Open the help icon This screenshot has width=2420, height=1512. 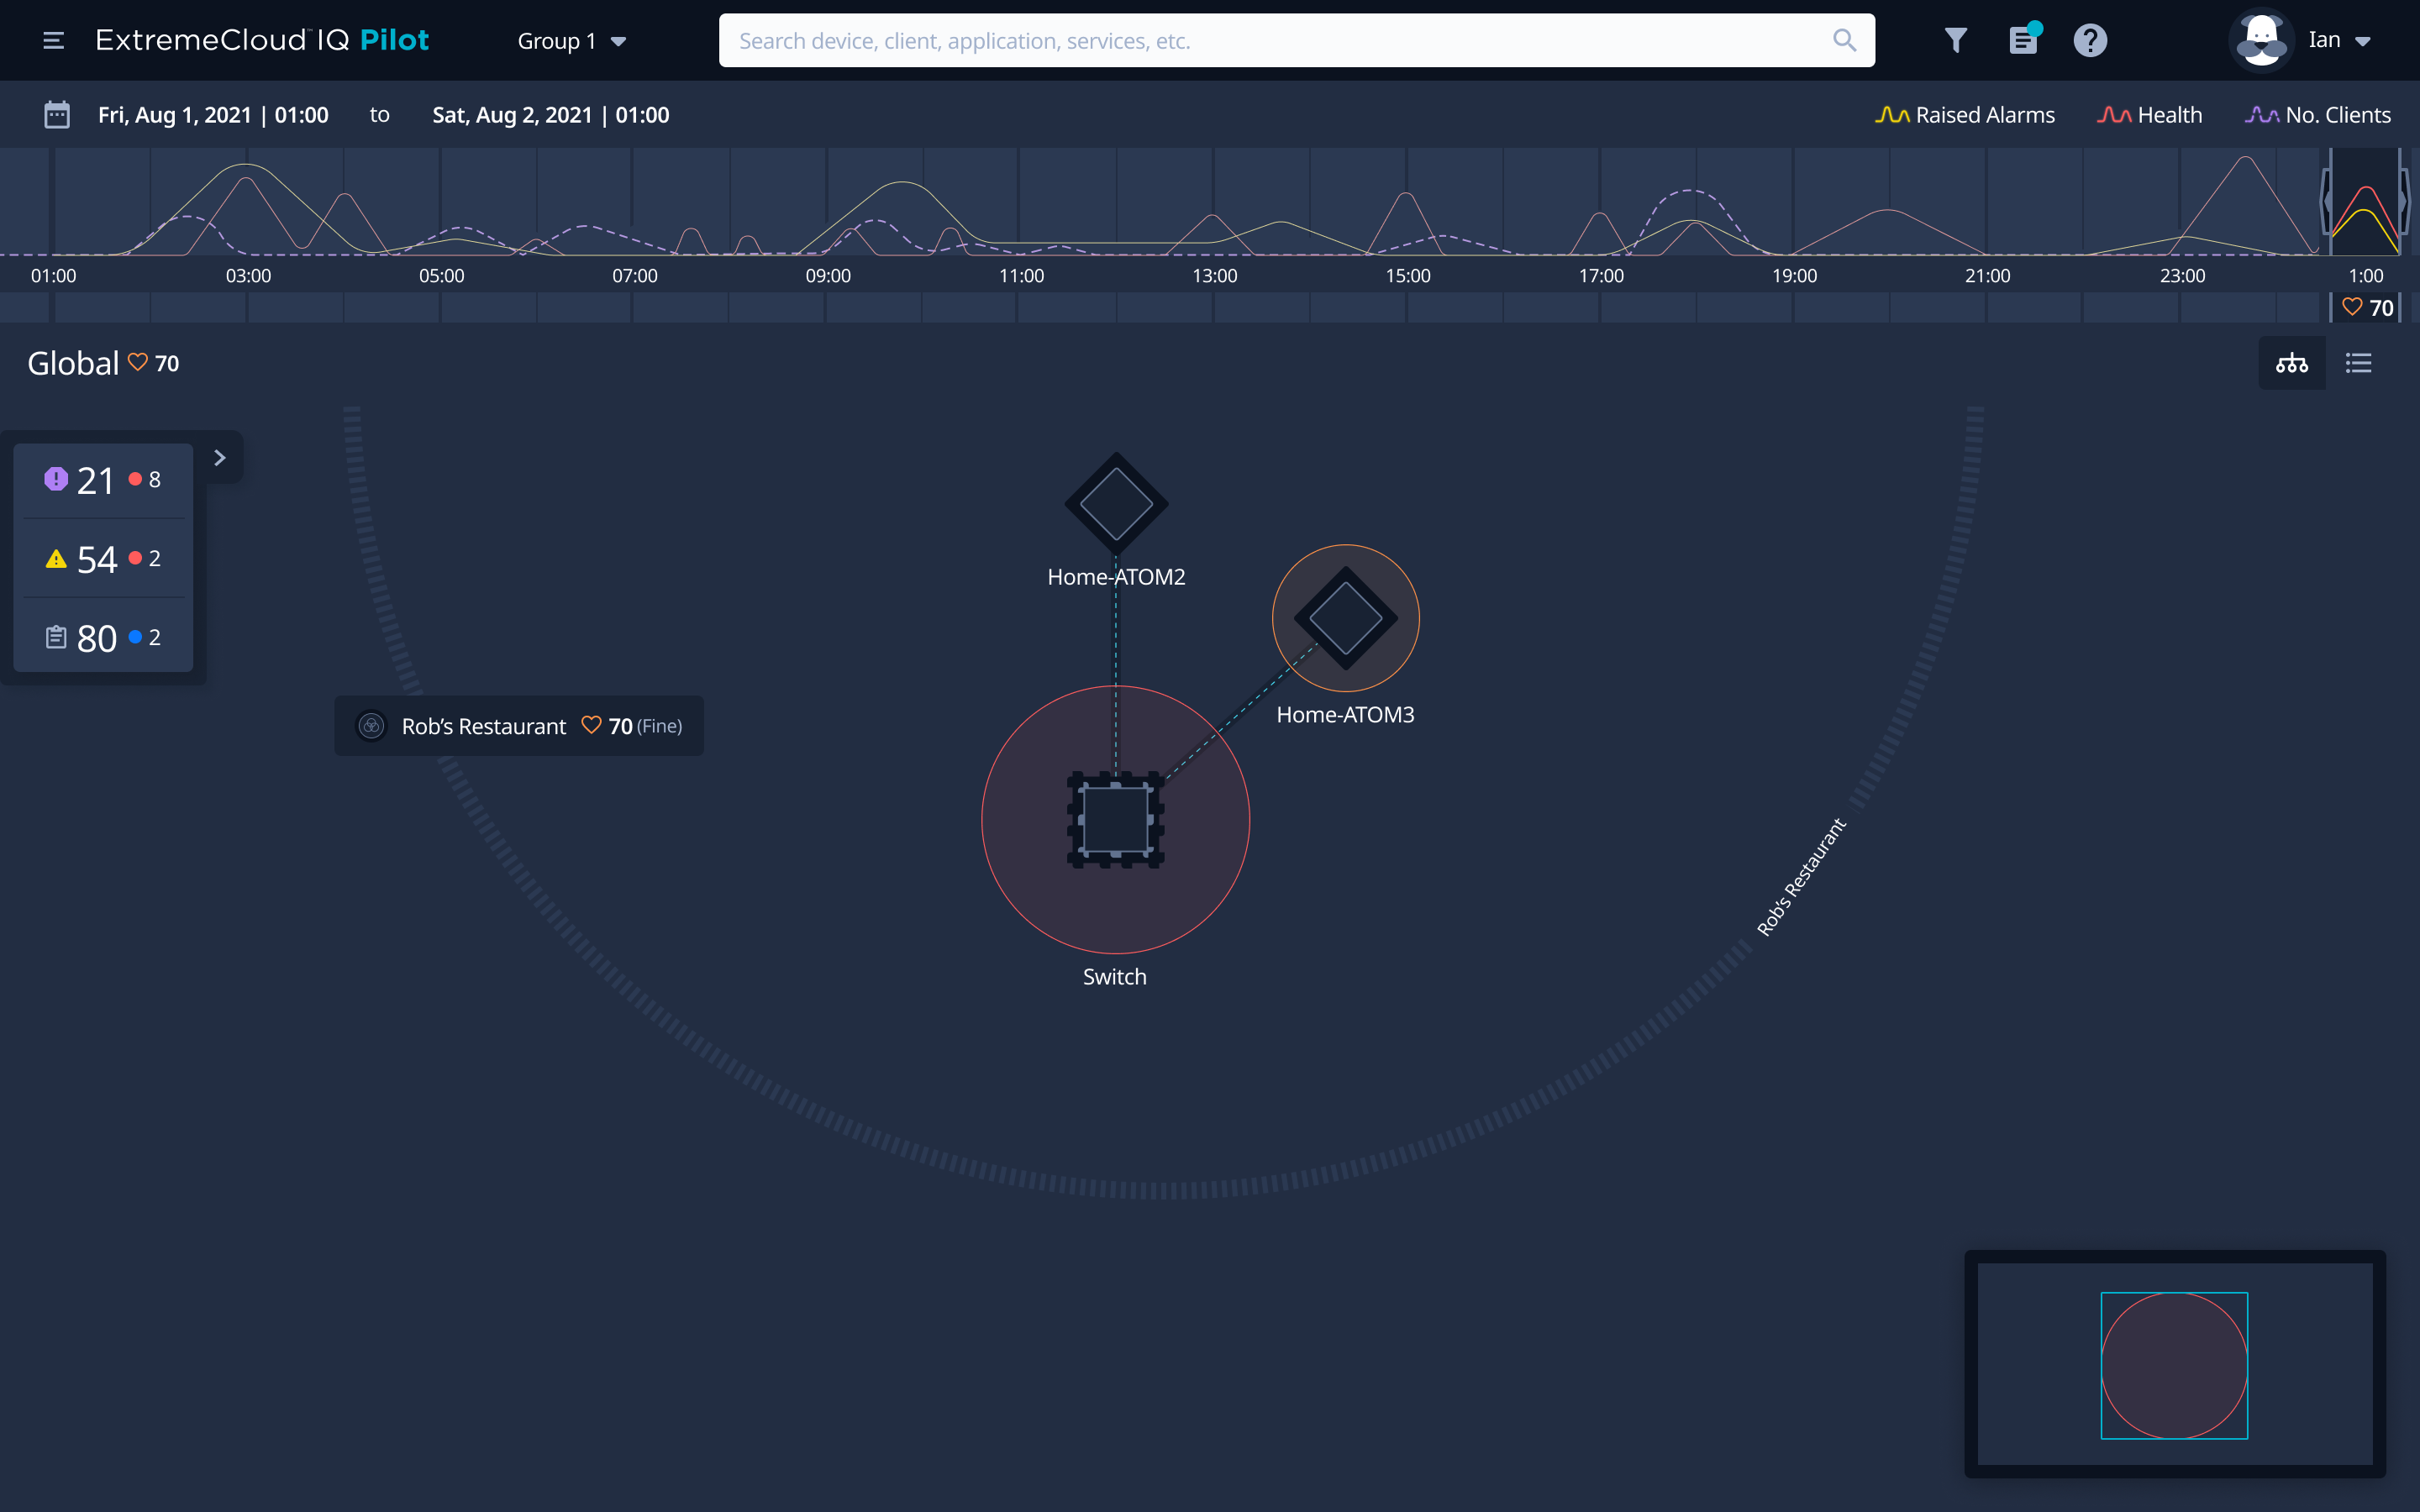point(2091,40)
